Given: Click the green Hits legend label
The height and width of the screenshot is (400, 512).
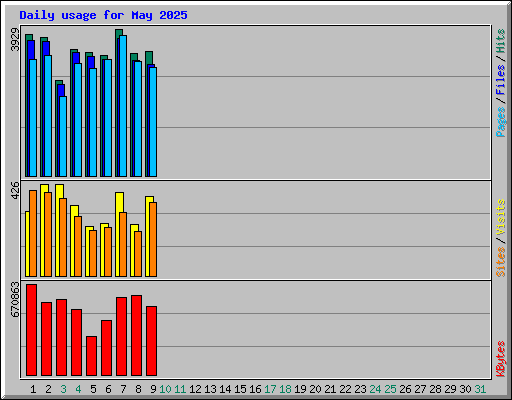Looking at the screenshot, I should tap(501, 41).
